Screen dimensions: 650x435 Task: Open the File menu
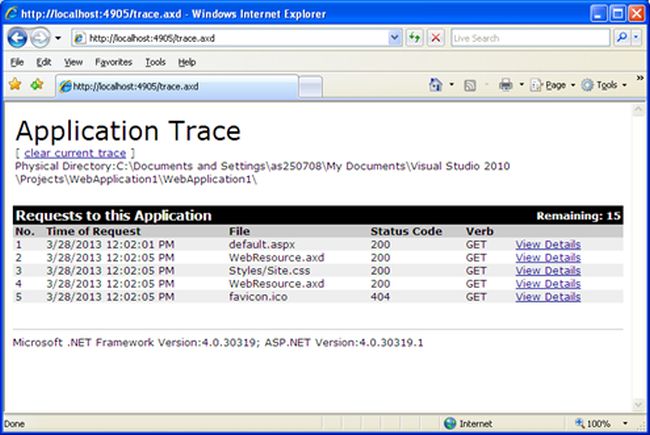pyautogui.click(x=17, y=62)
